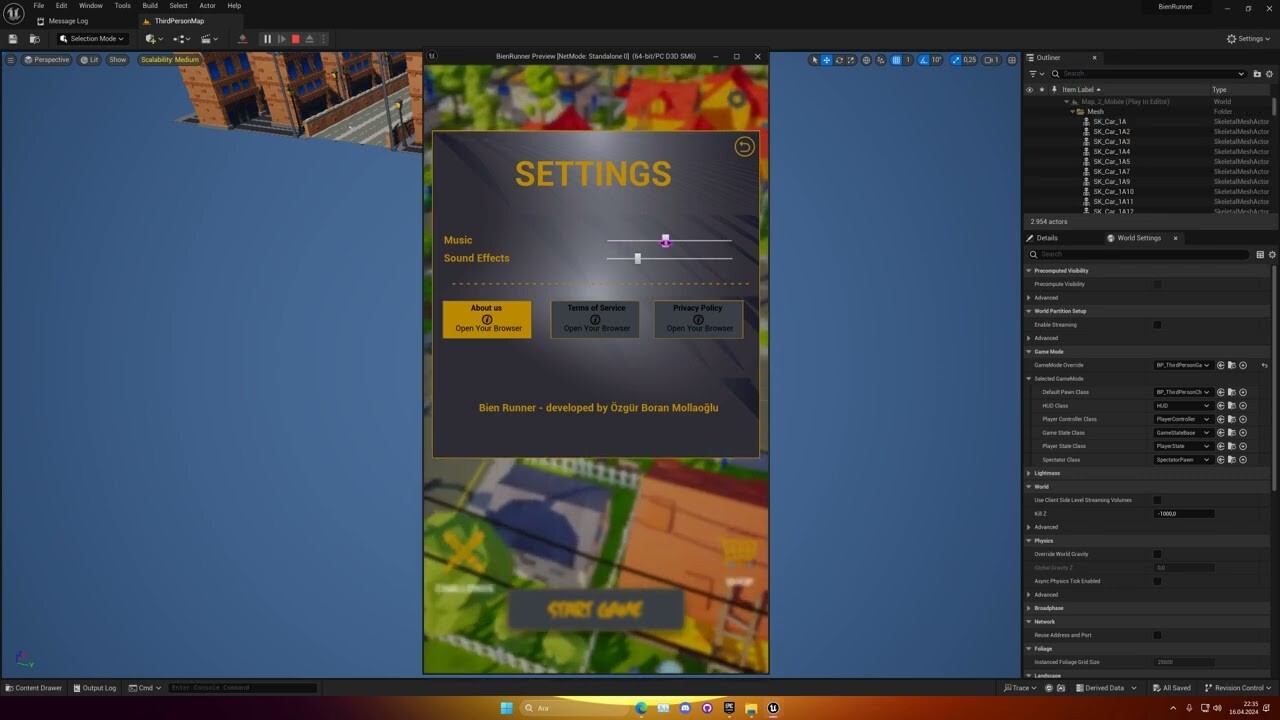The width and height of the screenshot is (1280, 720).
Task: Adjust the Music volume slider
Action: (665, 240)
